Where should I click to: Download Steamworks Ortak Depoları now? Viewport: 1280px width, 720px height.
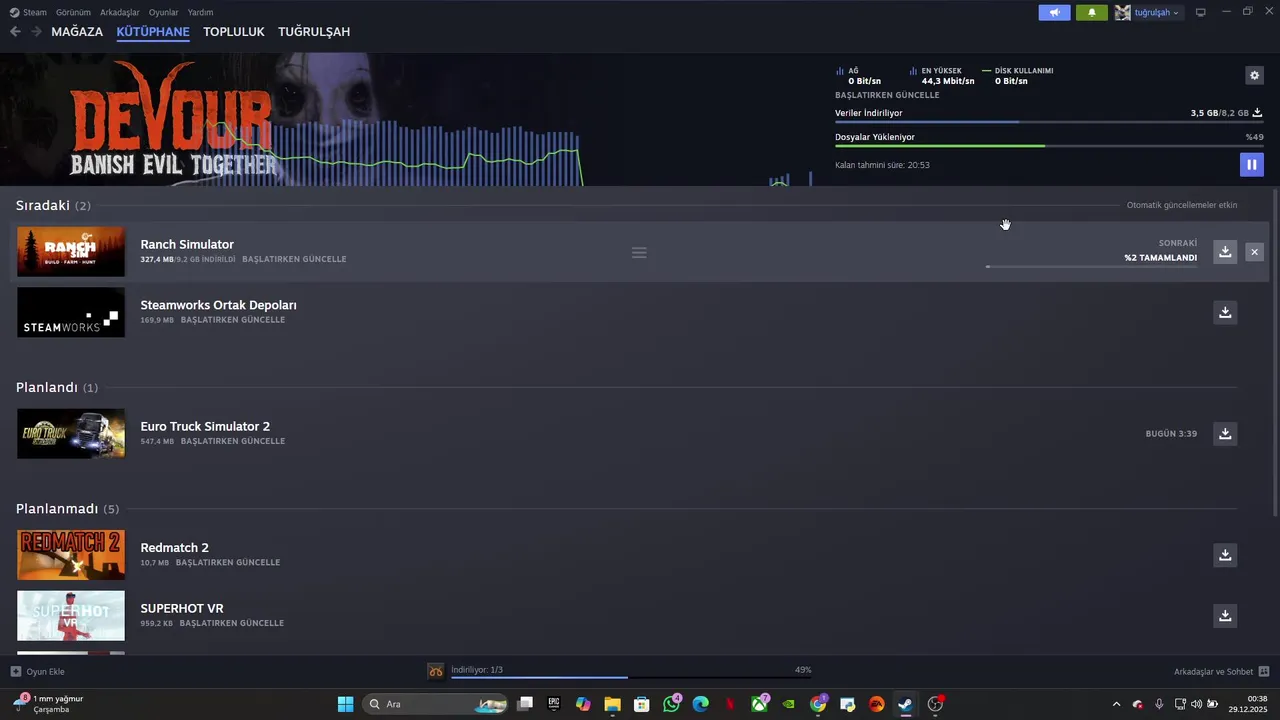(1225, 312)
